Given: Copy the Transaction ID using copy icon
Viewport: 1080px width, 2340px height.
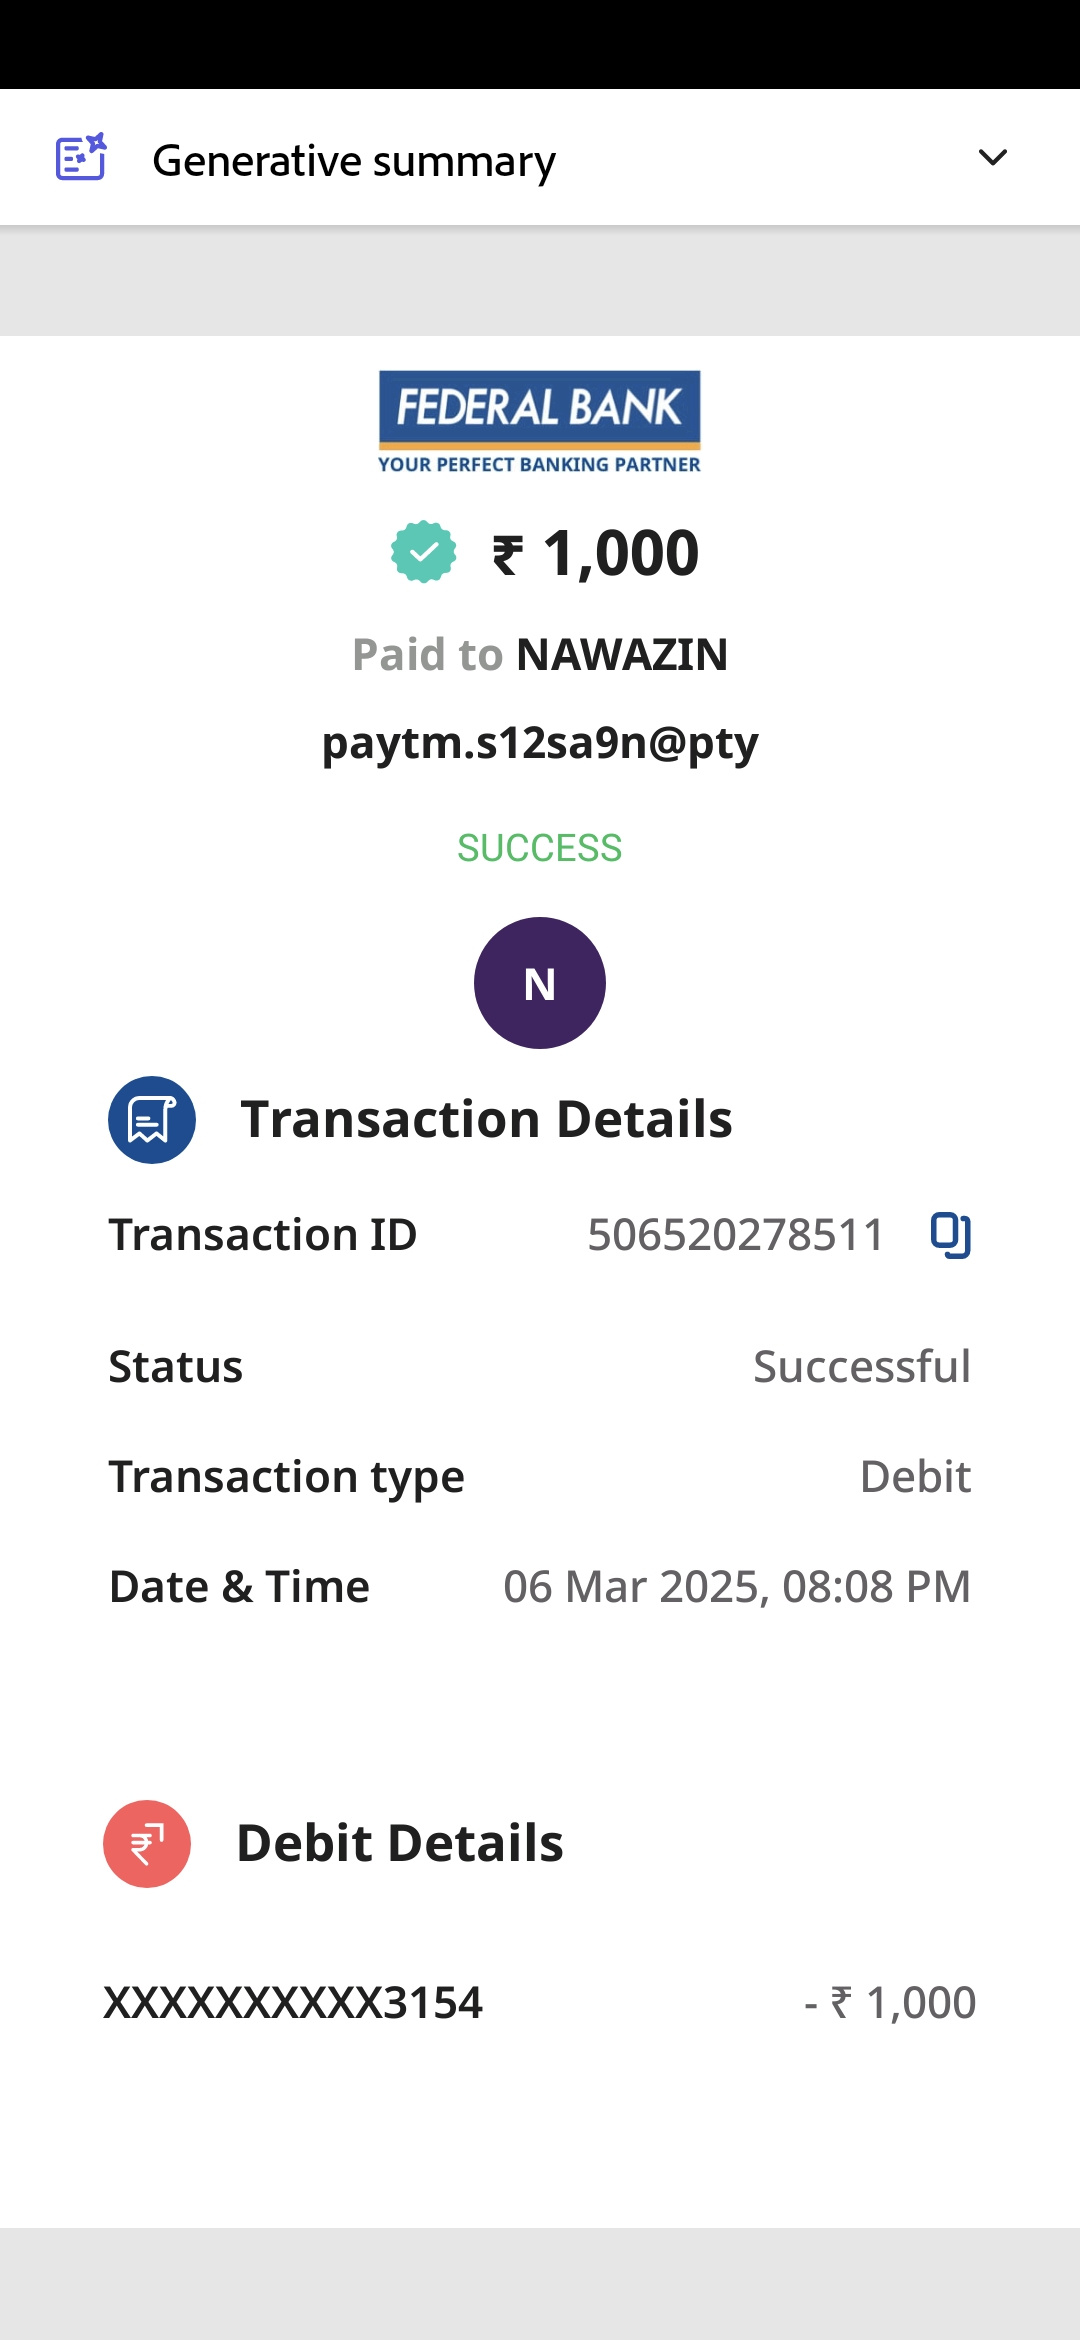Looking at the screenshot, I should [950, 1234].
